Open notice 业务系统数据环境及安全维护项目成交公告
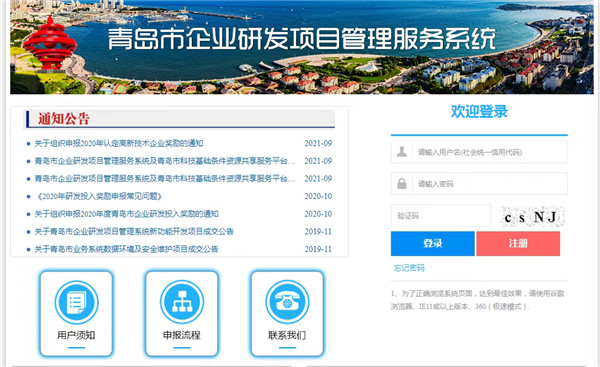Screen dimensions: 600x367 126,249
